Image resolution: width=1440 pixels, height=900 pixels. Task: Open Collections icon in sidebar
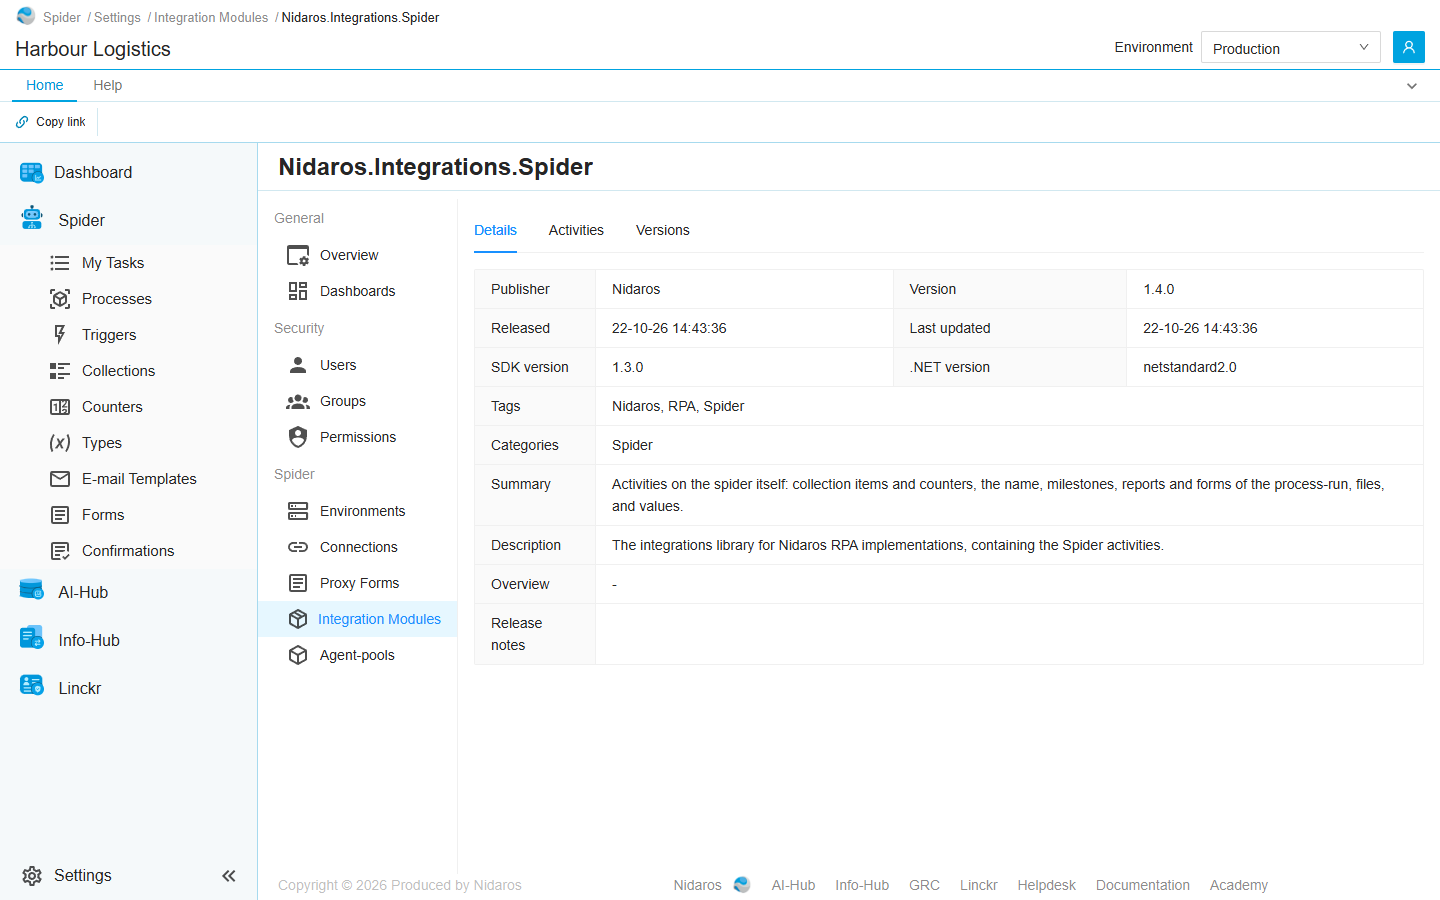click(x=60, y=371)
